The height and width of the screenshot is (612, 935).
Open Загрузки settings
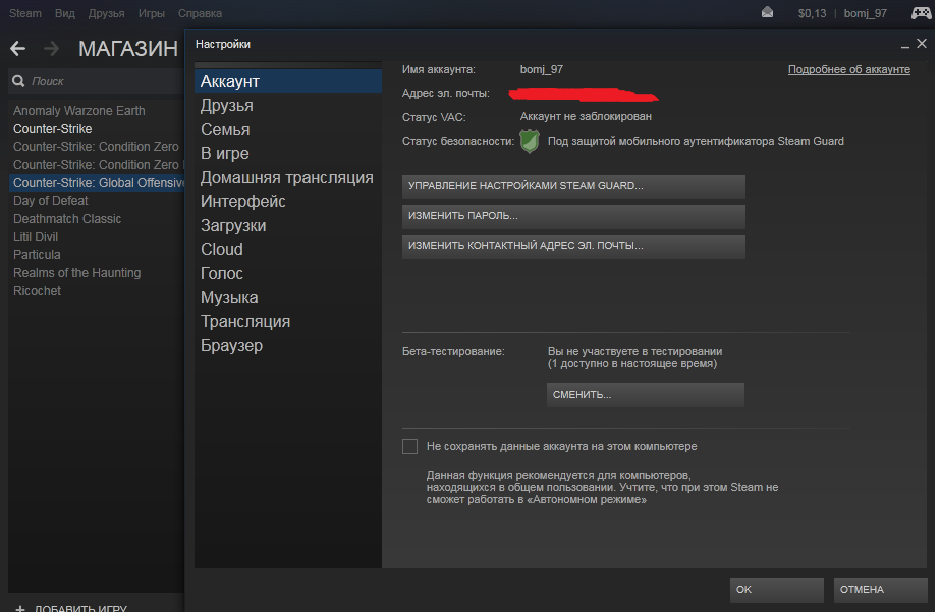(288, 225)
